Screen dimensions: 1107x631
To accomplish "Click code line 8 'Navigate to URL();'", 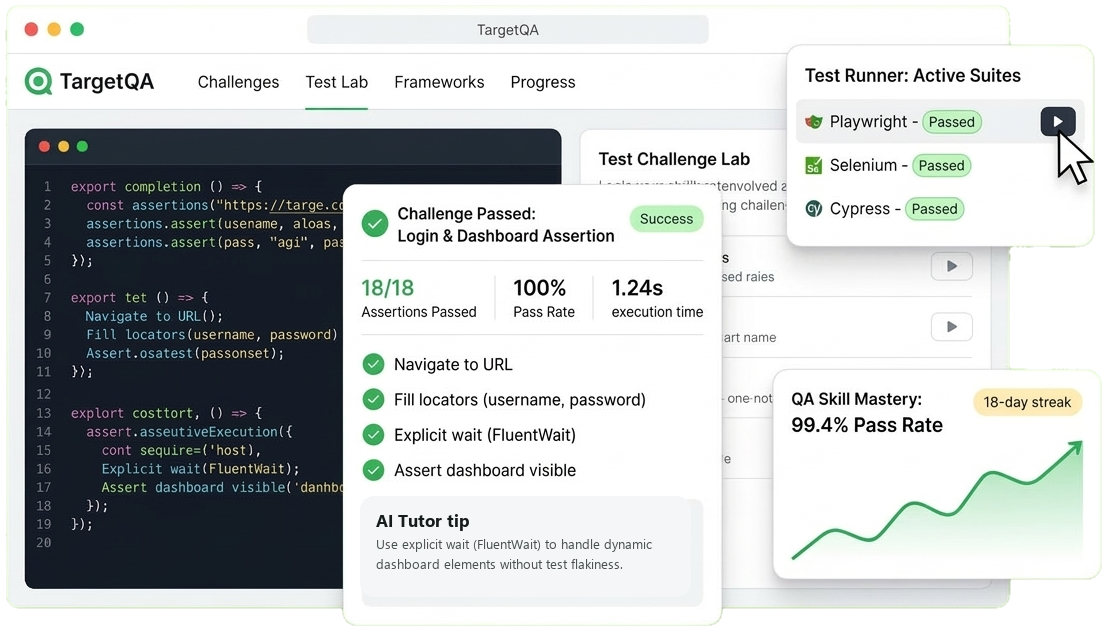I will click(x=154, y=316).
